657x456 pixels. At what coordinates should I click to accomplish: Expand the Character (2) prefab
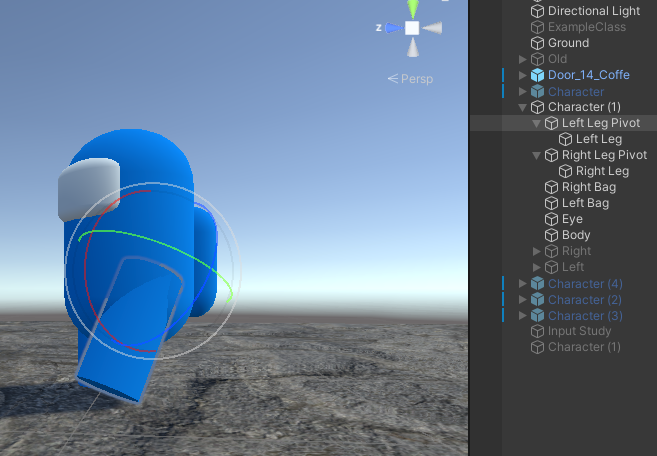point(522,300)
